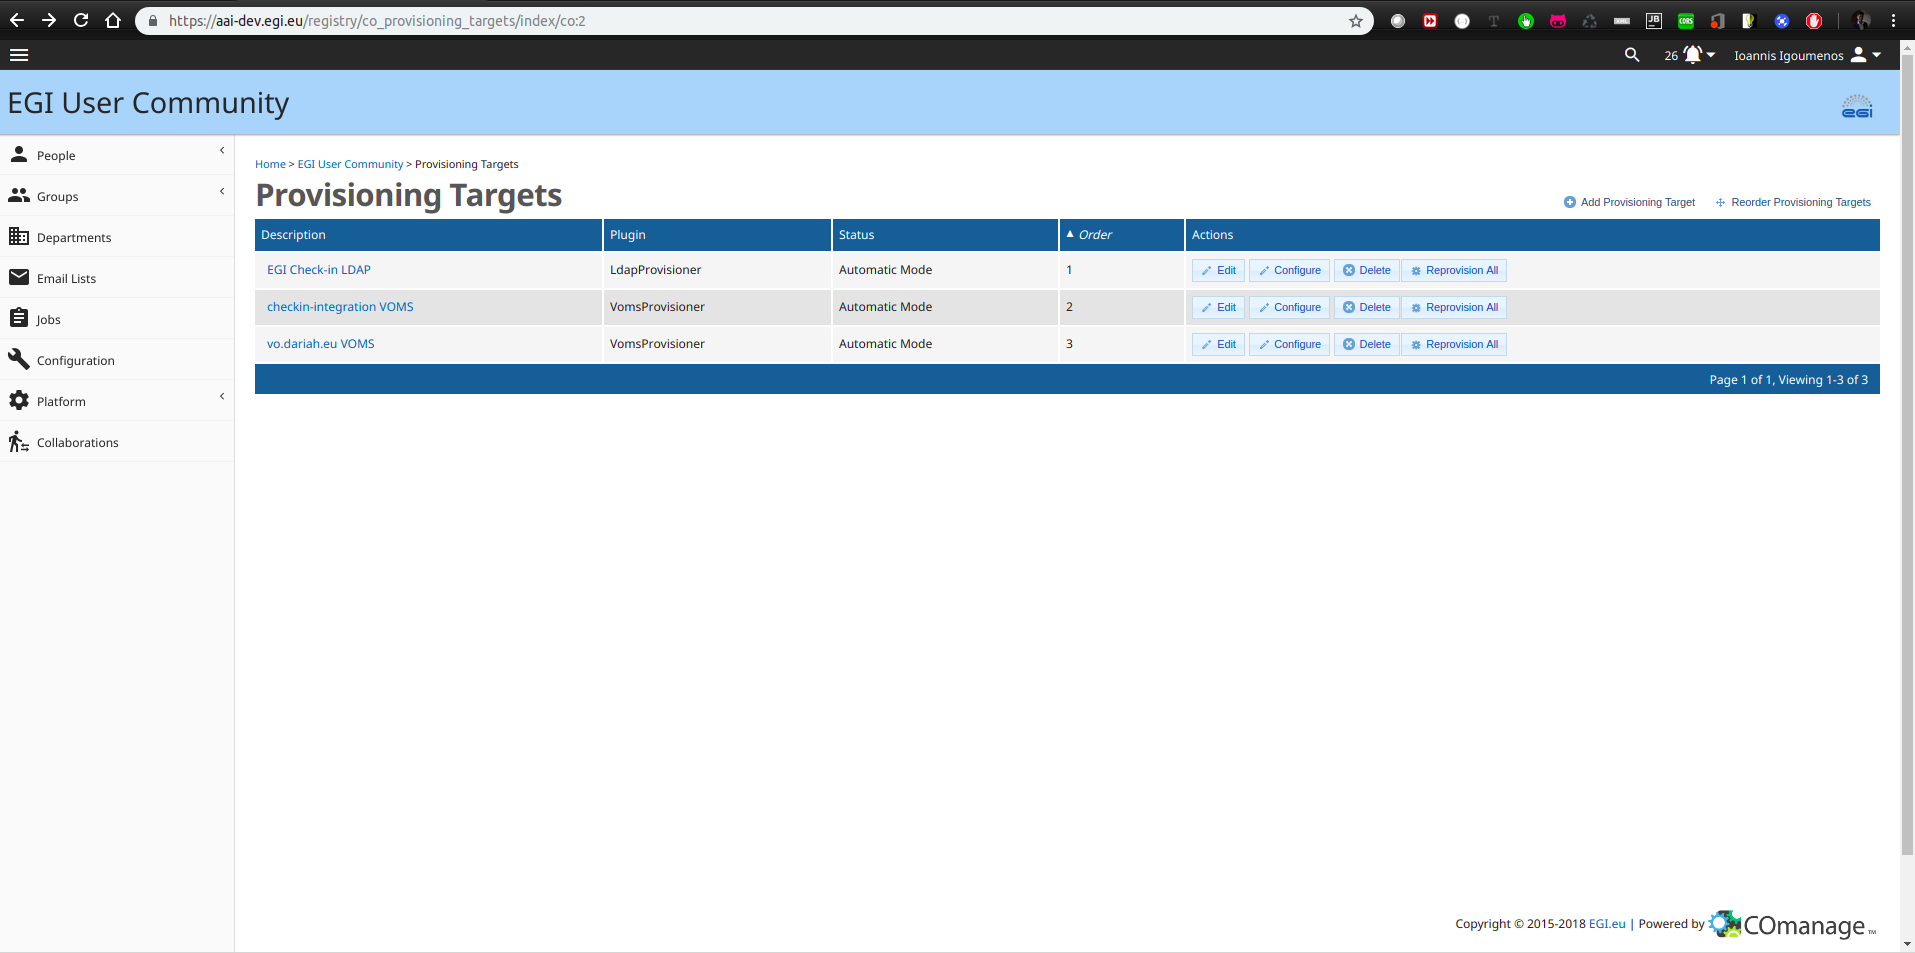This screenshot has height=953, width=1915.
Task: Reload the page using refresh icon
Action: (x=81, y=20)
